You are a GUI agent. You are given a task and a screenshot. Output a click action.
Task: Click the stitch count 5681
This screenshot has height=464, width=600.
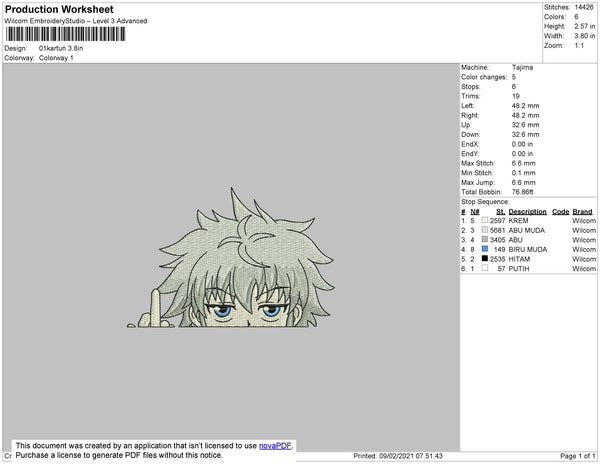pyautogui.click(x=497, y=230)
